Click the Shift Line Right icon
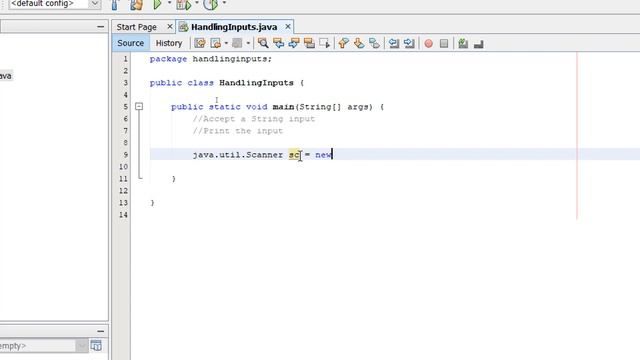 click(x=409, y=43)
